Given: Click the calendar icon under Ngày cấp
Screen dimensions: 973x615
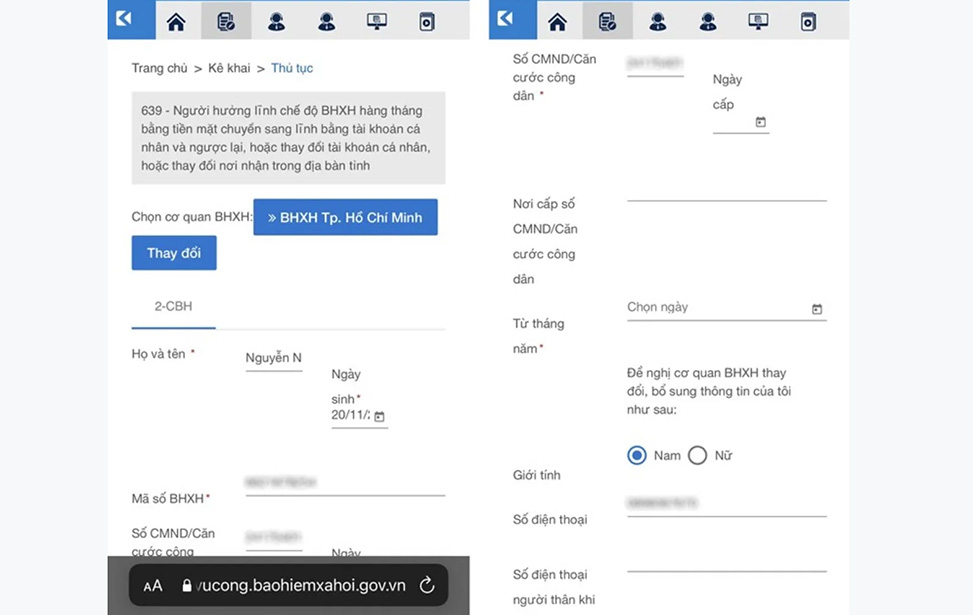Looking at the screenshot, I should [760, 122].
